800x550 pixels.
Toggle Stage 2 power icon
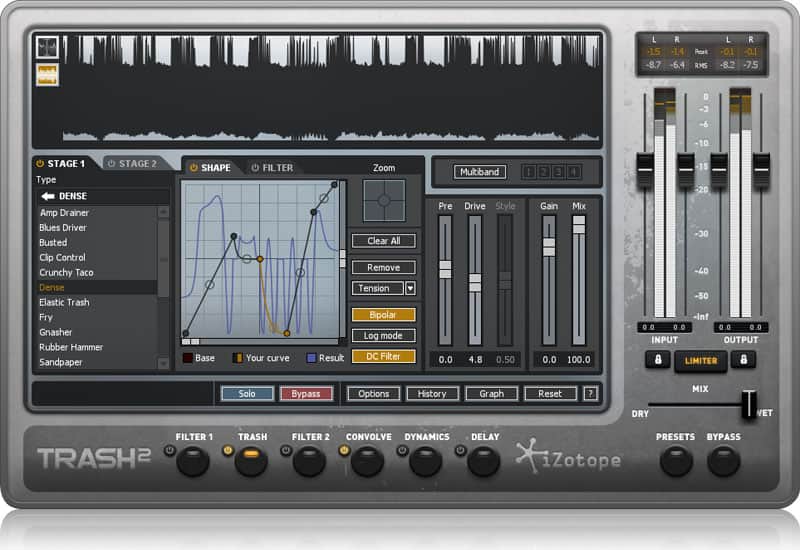click(x=111, y=164)
